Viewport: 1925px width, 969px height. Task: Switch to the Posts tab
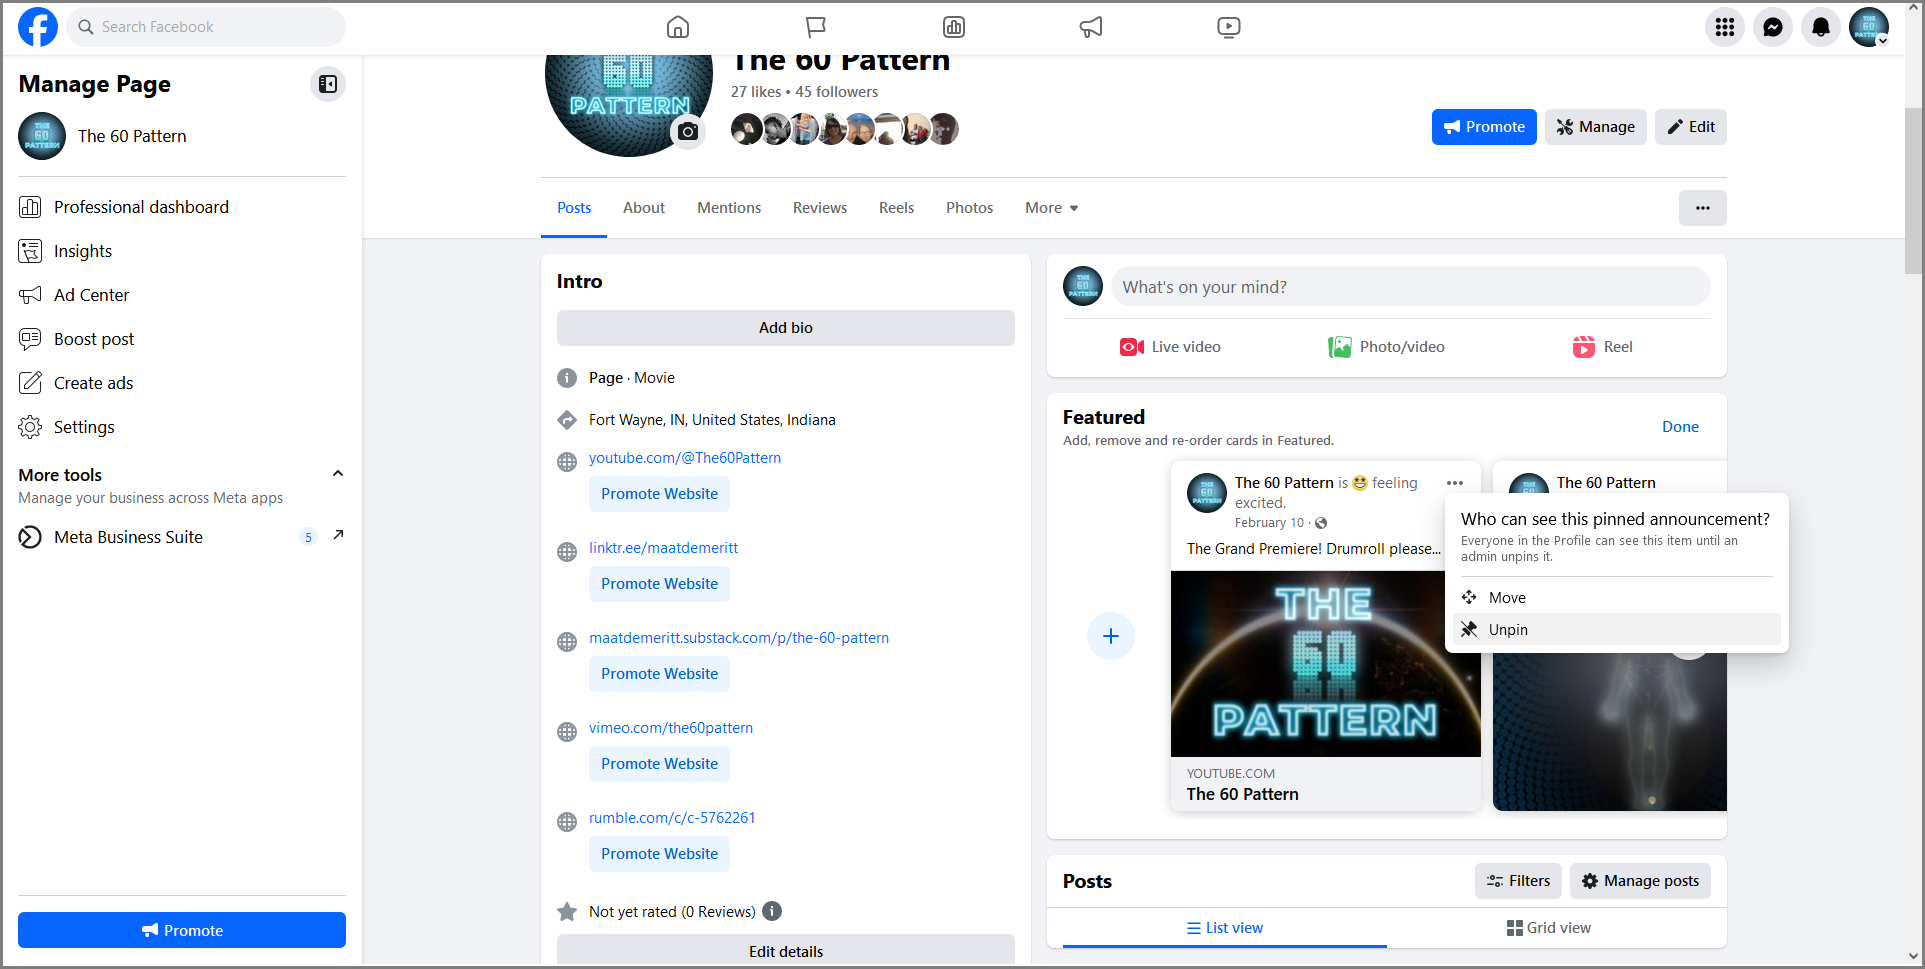574,208
